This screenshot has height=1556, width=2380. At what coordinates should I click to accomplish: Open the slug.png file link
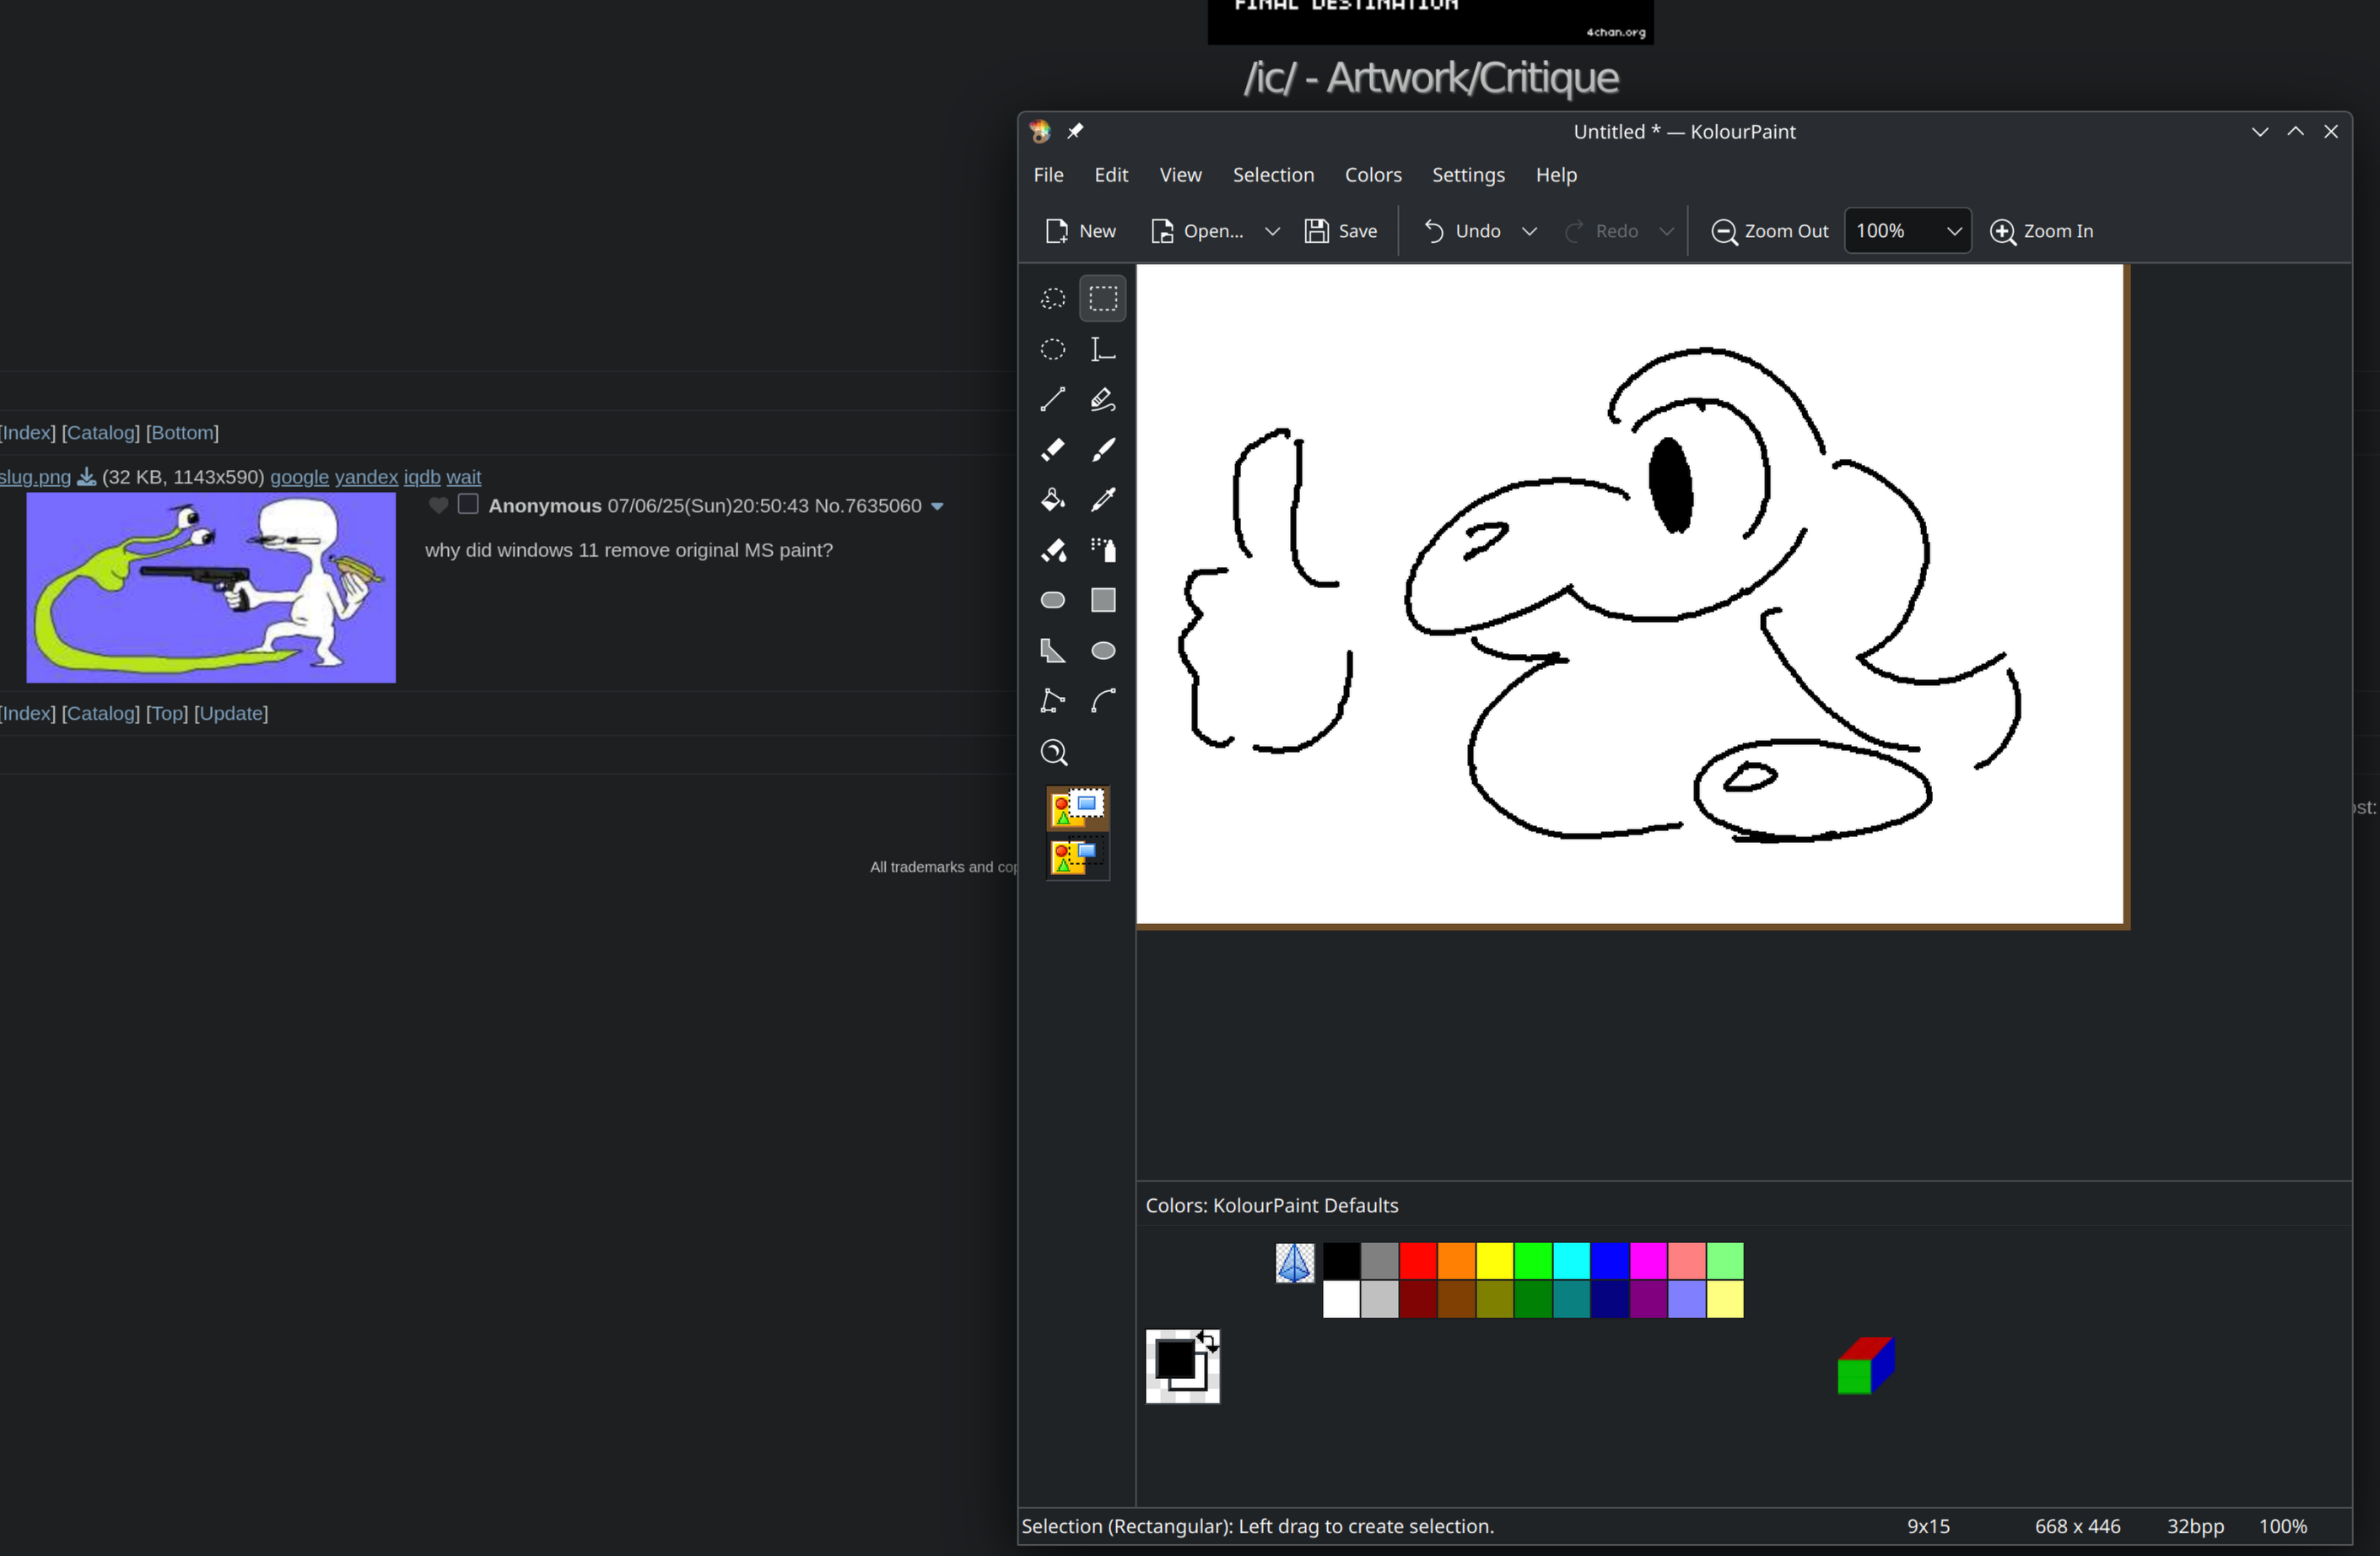pos(35,477)
